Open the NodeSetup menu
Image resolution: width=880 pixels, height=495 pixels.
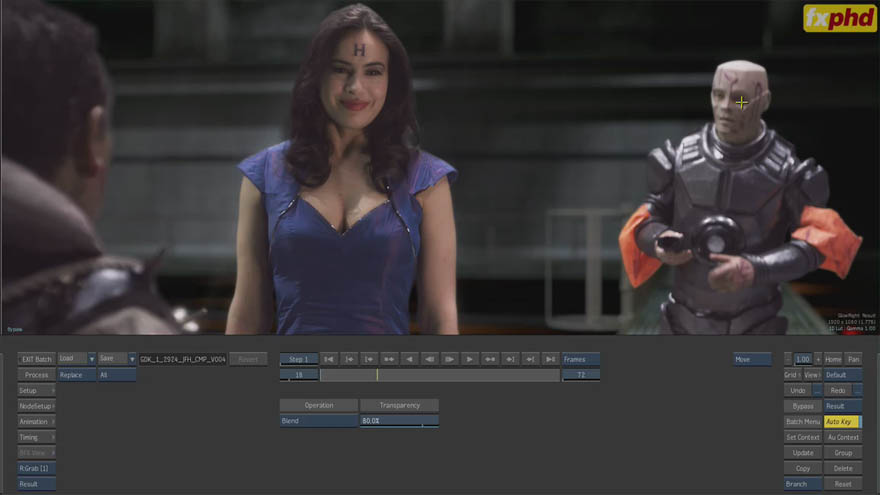[x=36, y=406]
